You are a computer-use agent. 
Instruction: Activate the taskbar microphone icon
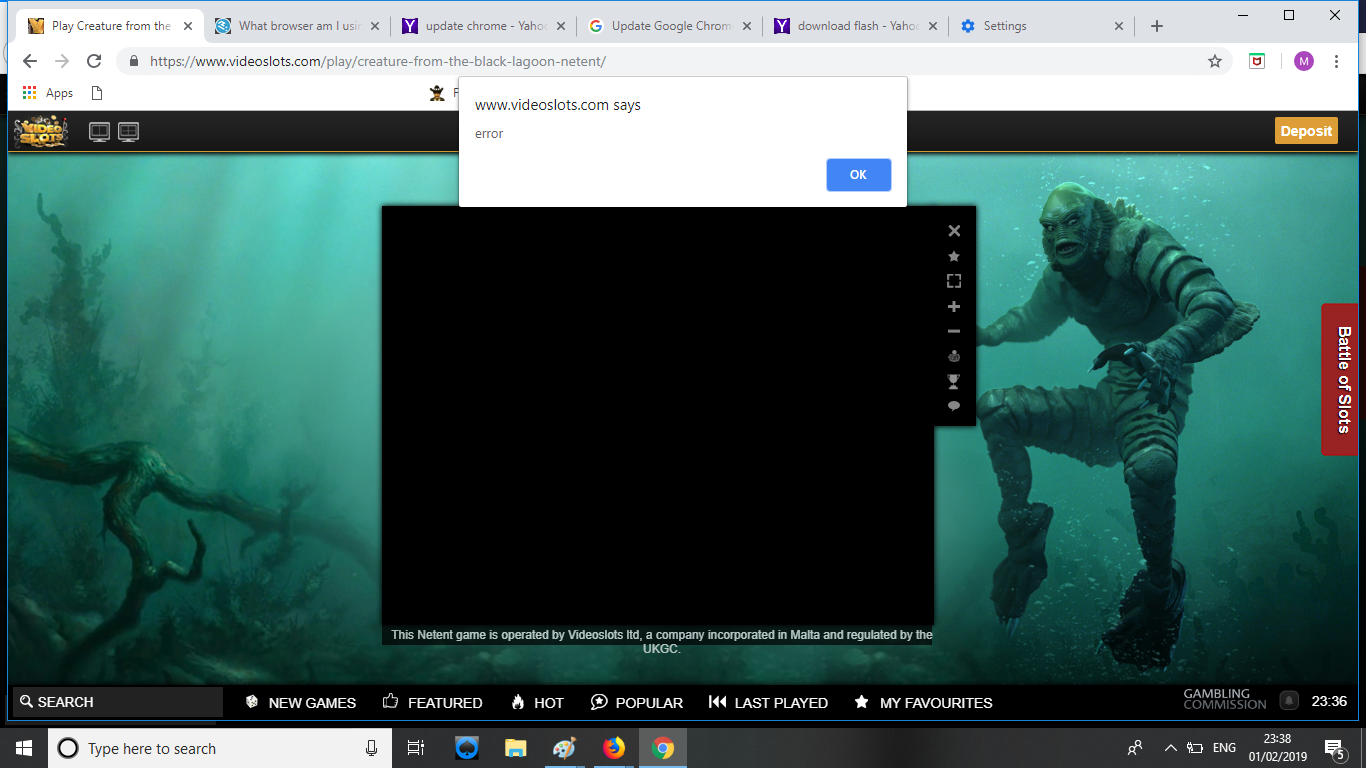371,748
